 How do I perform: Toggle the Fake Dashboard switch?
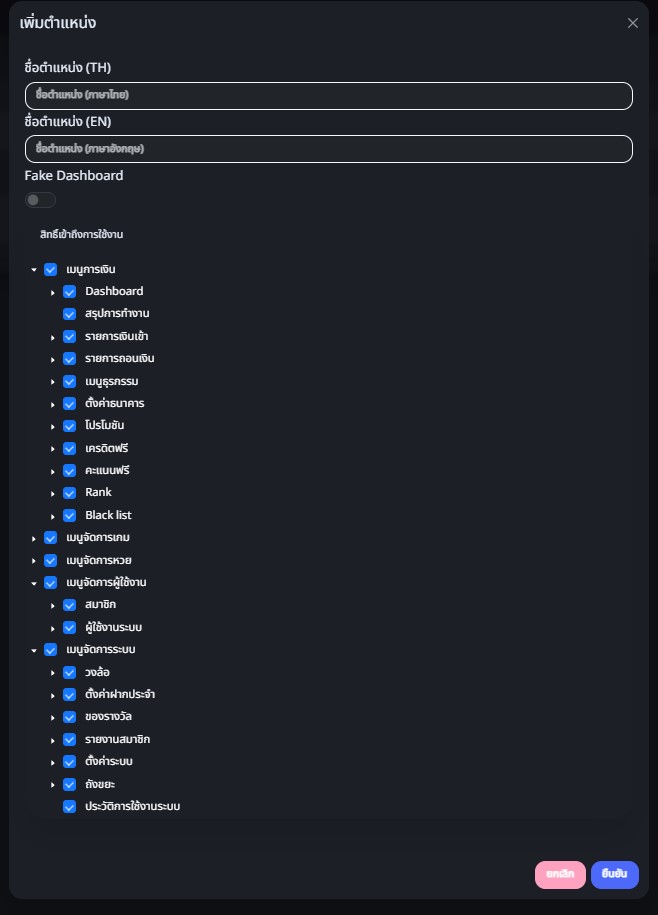[x=40, y=200]
